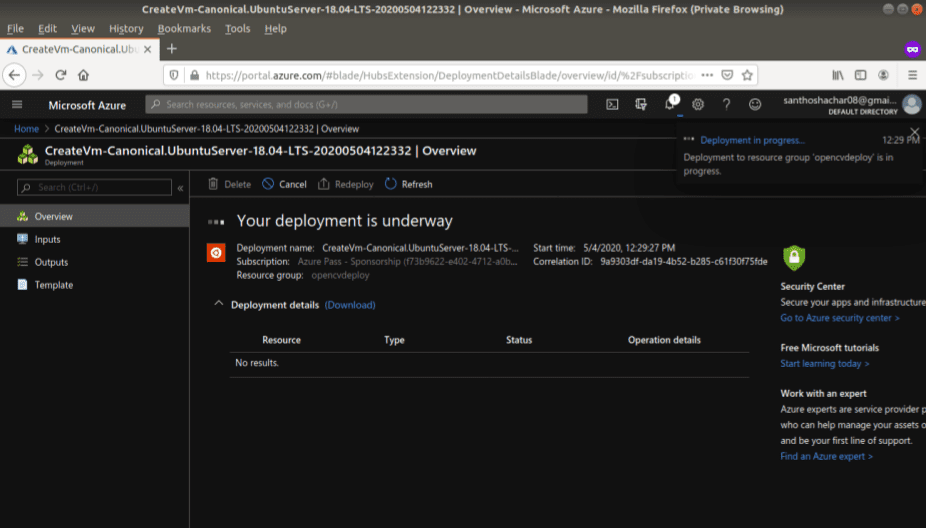Viewport: 926px width, 530px height.
Task: Click the Security Center shield icon
Action: point(794,258)
